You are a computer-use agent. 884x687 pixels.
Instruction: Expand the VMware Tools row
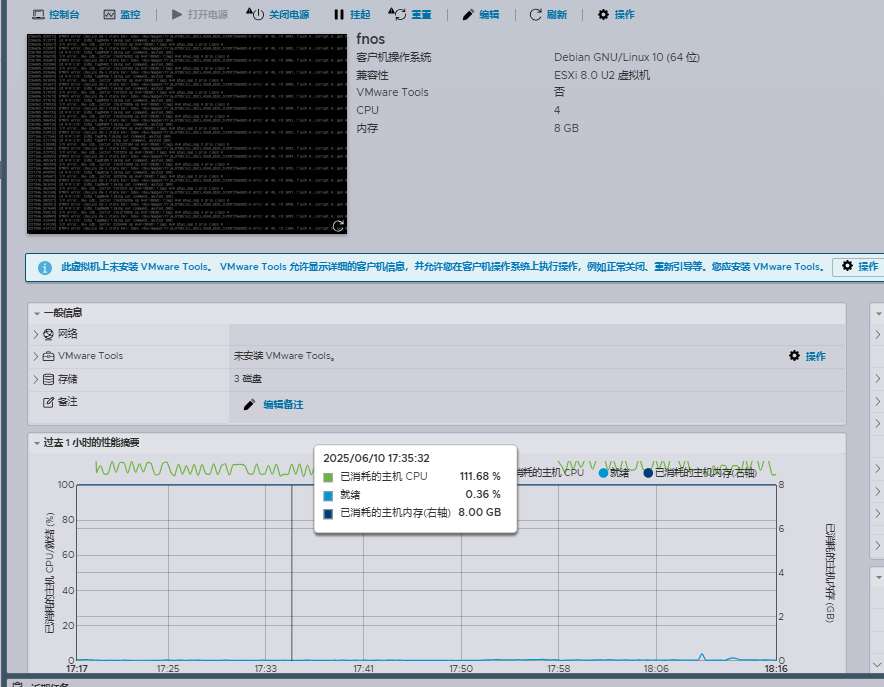tap(37, 356)
